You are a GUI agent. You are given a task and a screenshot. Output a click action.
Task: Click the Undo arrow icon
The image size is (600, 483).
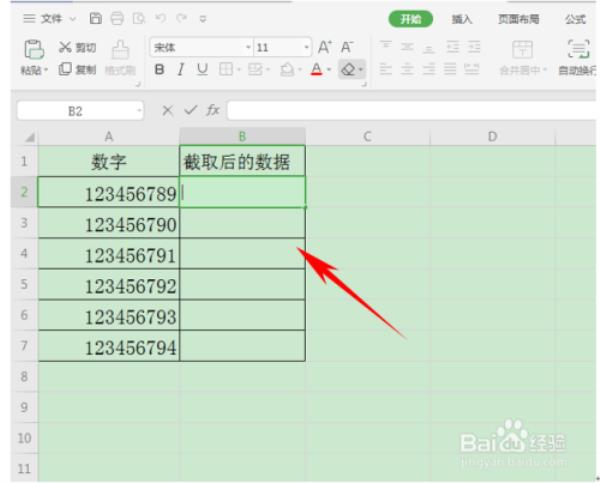161,18
